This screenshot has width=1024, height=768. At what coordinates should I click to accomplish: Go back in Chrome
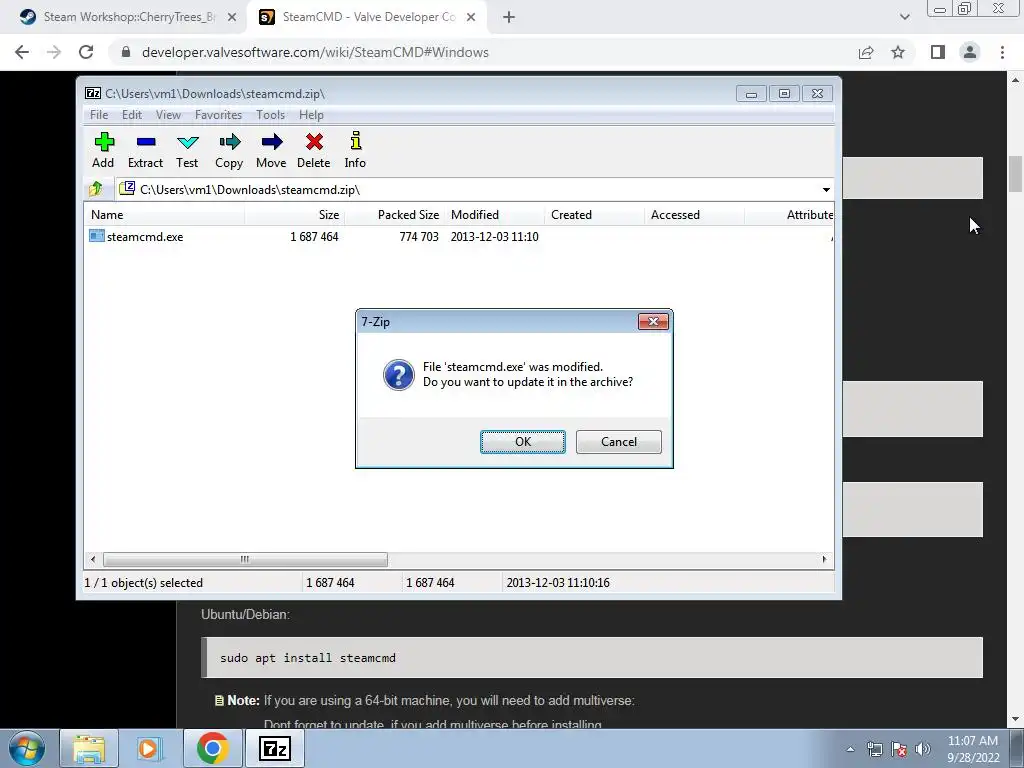point(22,52)
